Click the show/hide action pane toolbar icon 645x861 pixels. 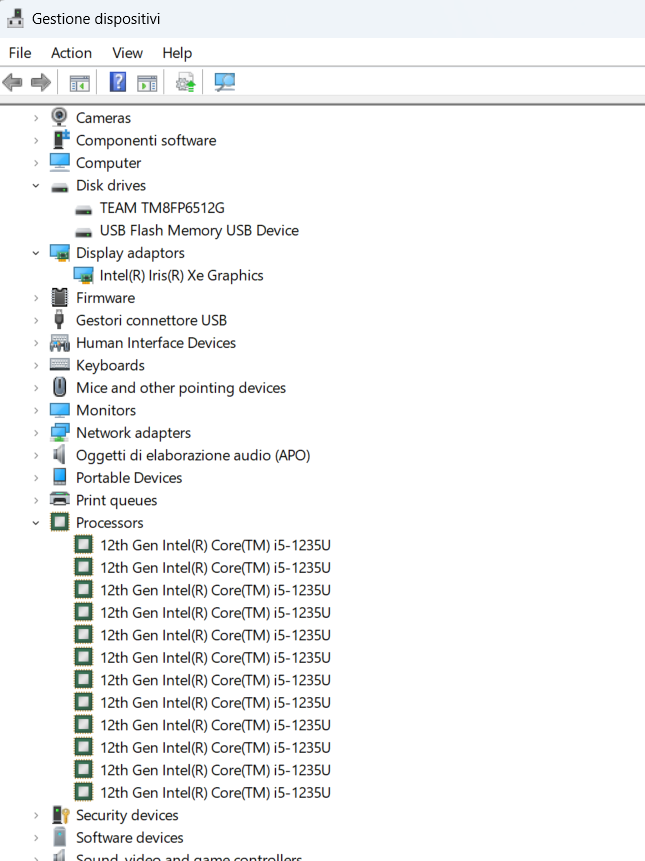(x=147, y=83)
